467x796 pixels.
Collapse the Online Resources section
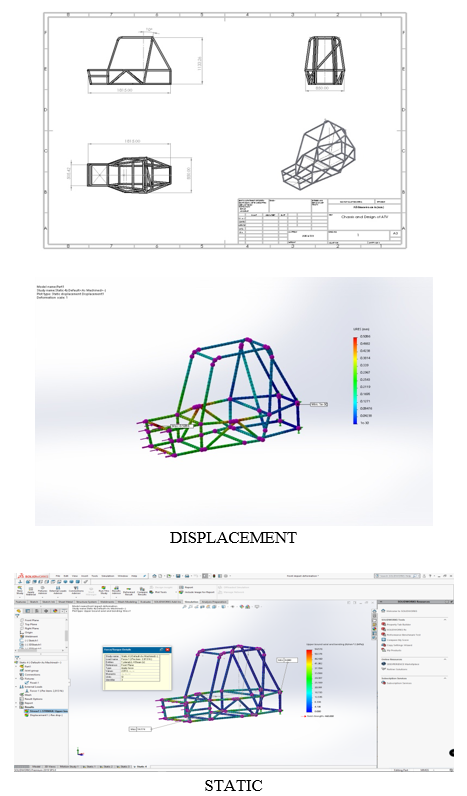(x=445, y=659)
